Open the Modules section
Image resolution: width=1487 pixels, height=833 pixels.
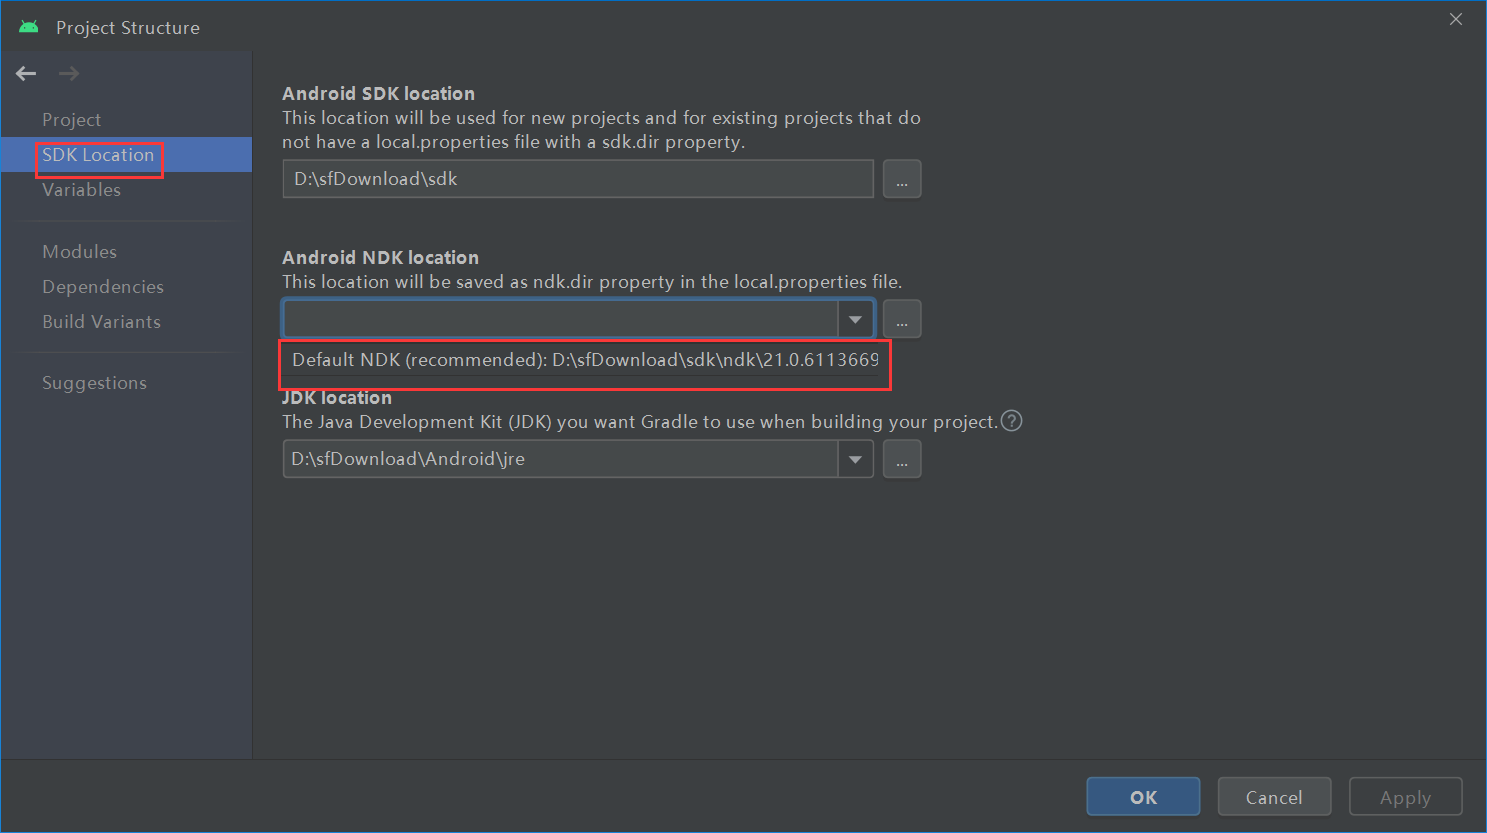79,252
